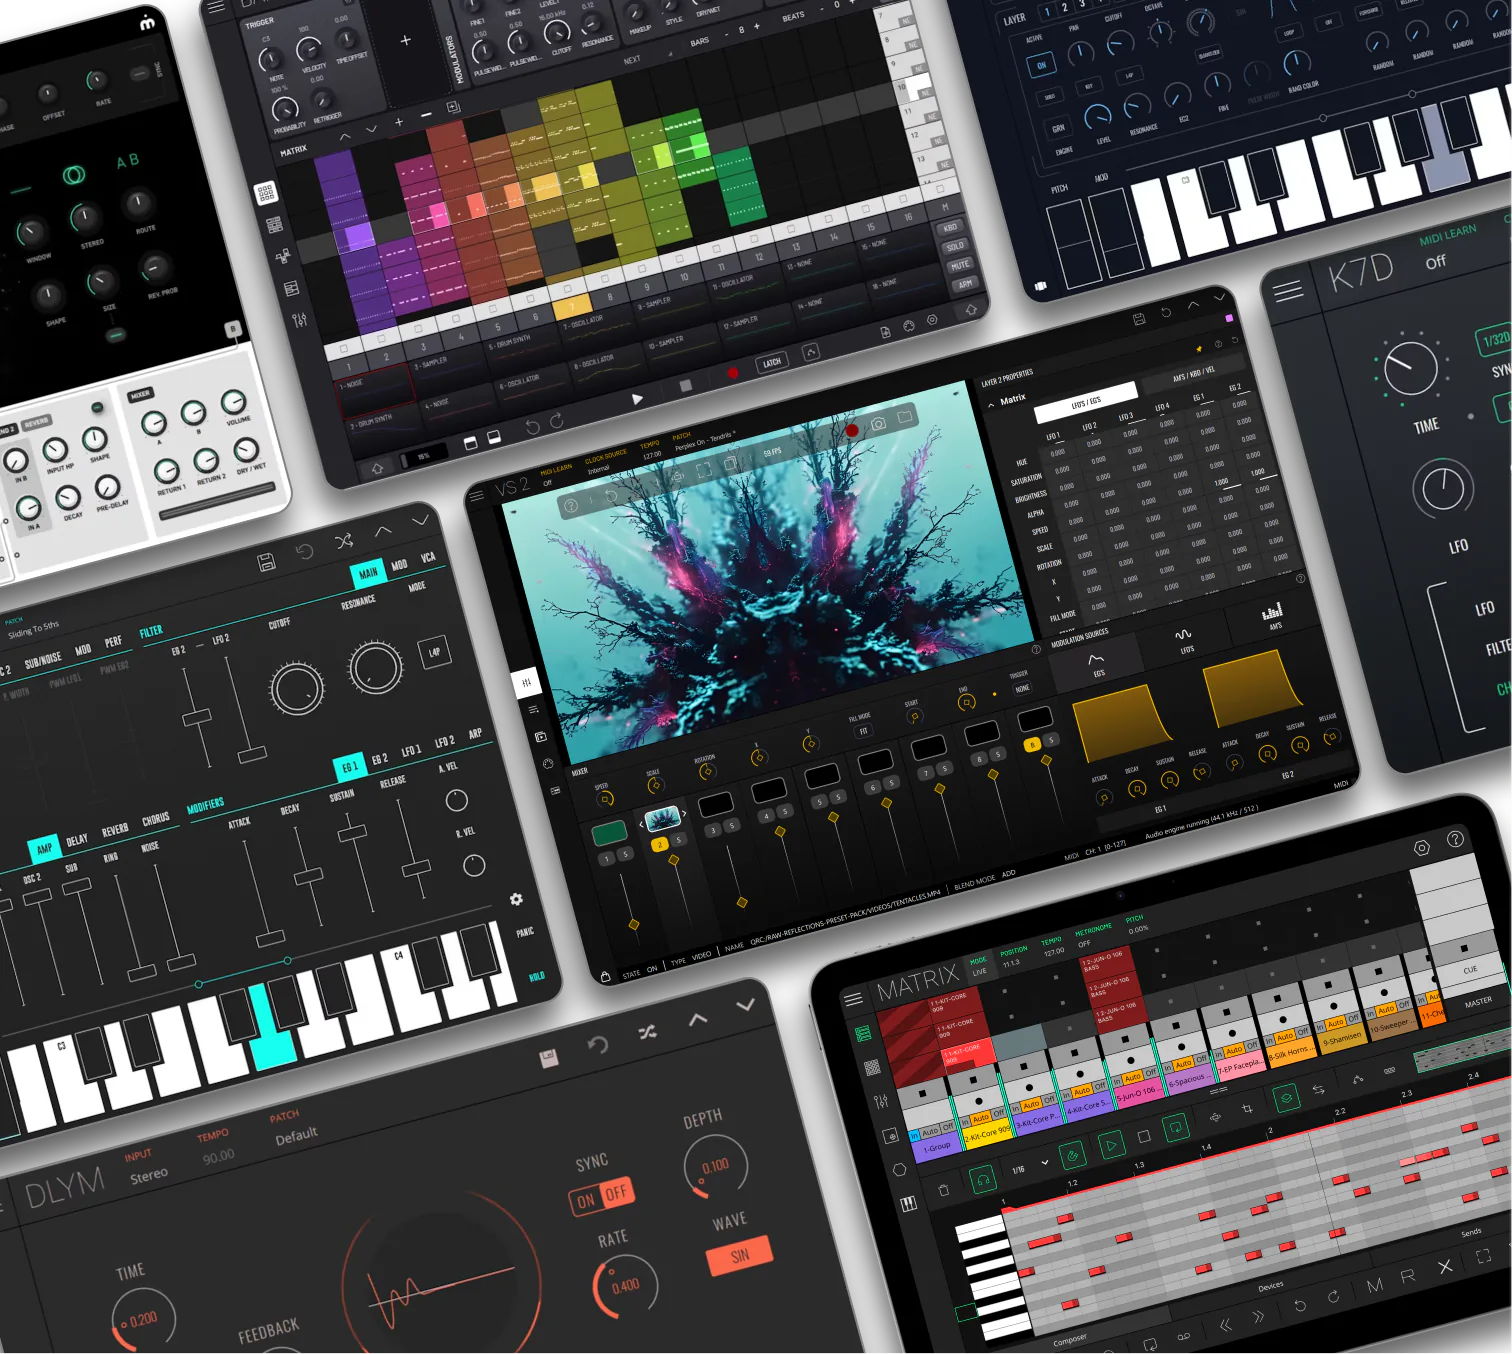Select the yellow layer 2 button in the VS 2 mixer
Viewport: 1512px width, 1354px height.
point(659,846)
